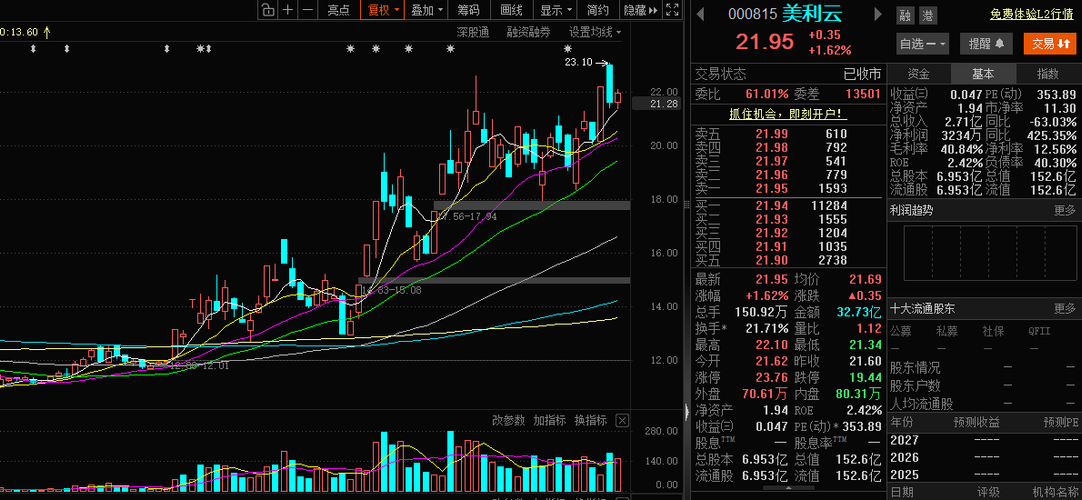
Task: Toggle the 融资融券 overlay
Action: pyautogui.click(x=529, y=32)
